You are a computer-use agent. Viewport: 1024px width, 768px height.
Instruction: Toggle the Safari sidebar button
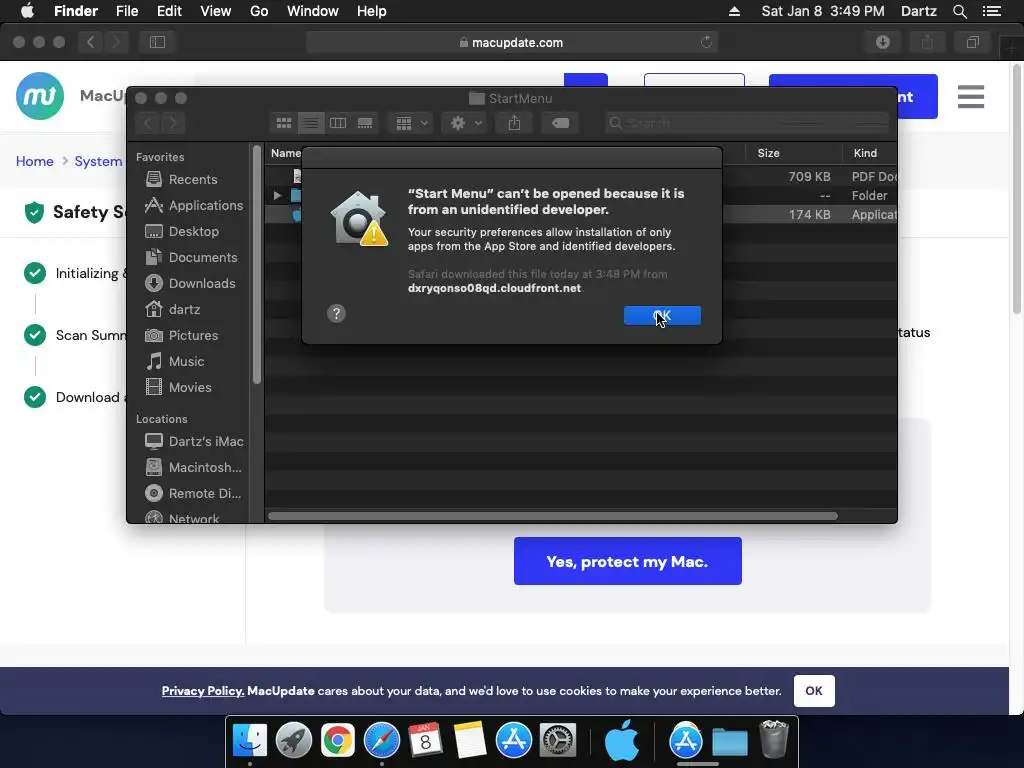coord(157,42)
